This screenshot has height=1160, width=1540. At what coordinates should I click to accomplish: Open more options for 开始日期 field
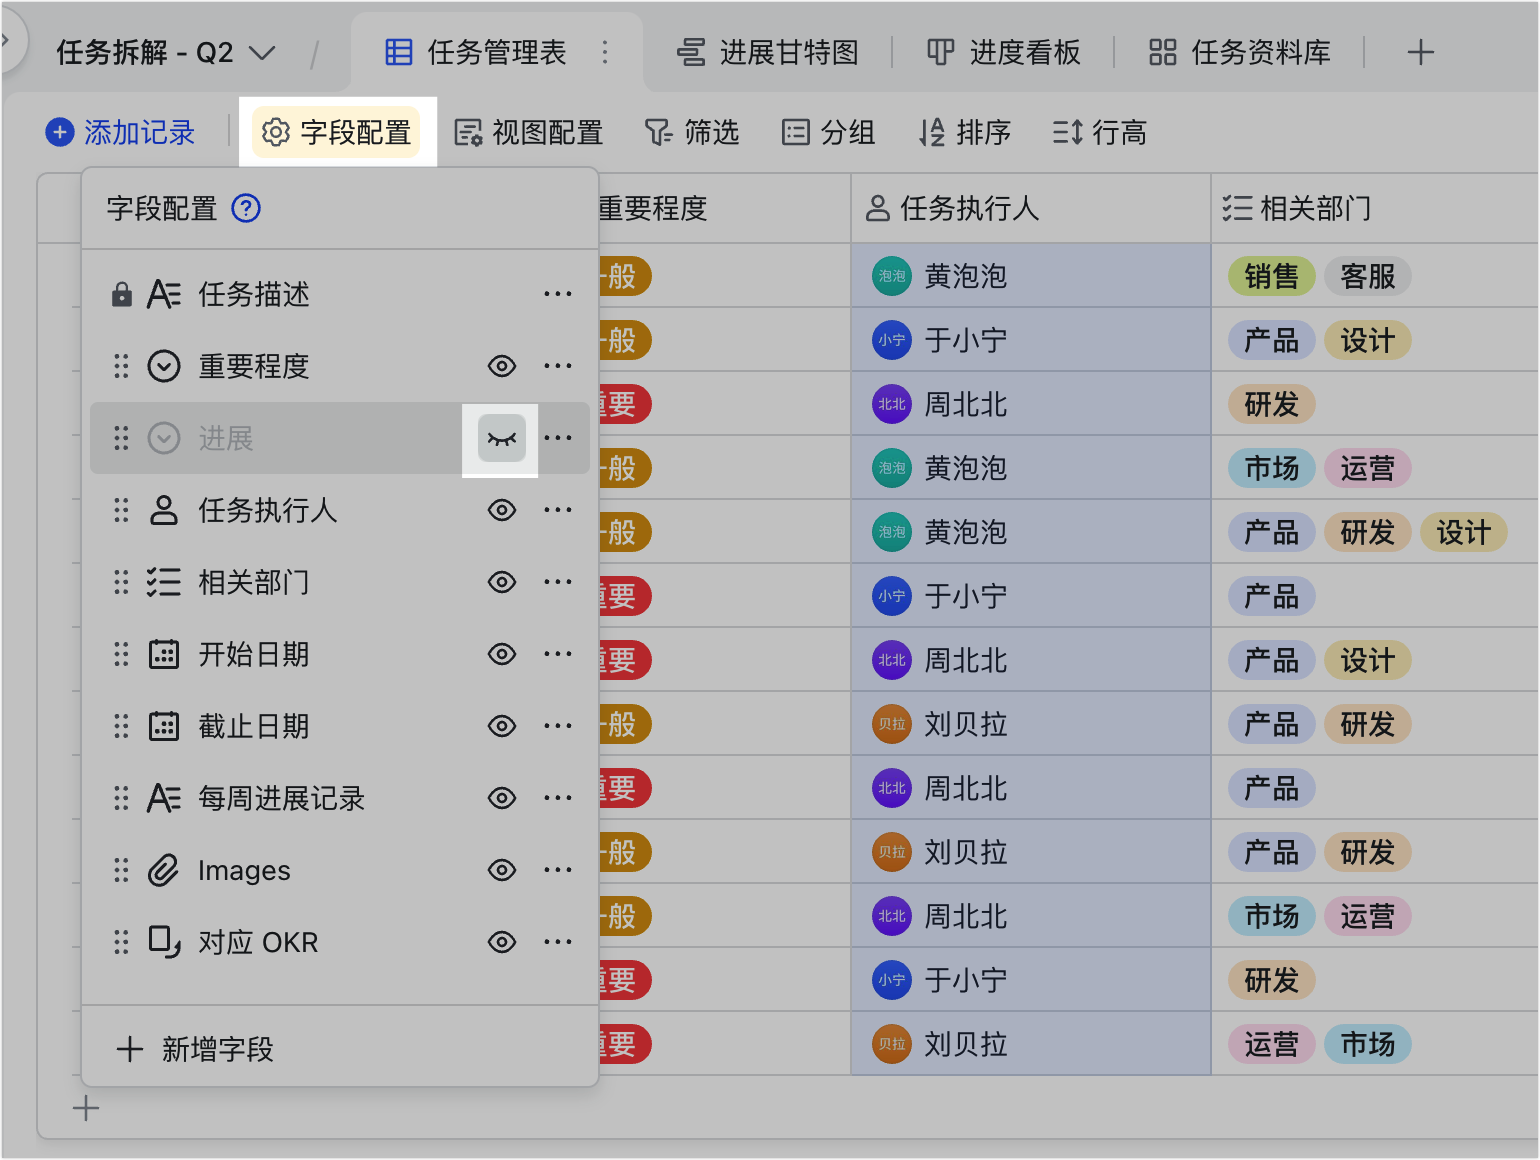[558, 654]
